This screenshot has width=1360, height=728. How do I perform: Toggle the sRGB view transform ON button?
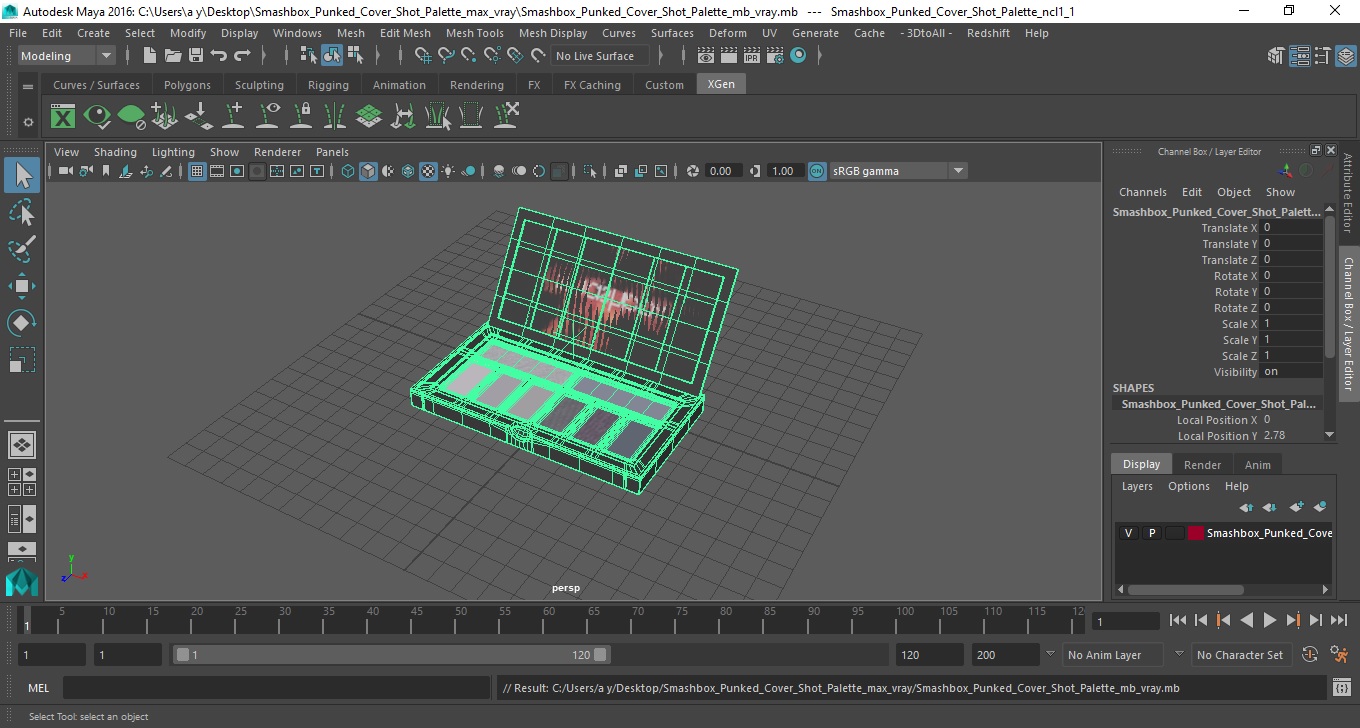coord(817,171)
